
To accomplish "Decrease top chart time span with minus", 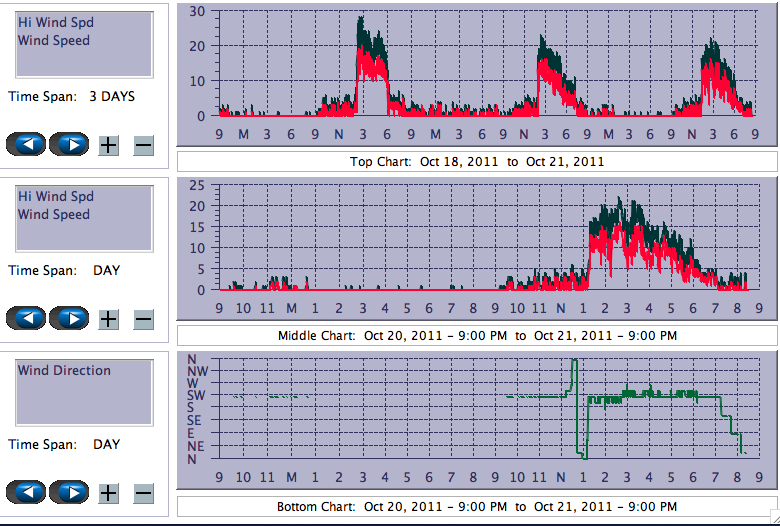I will [x=143, y=145].
